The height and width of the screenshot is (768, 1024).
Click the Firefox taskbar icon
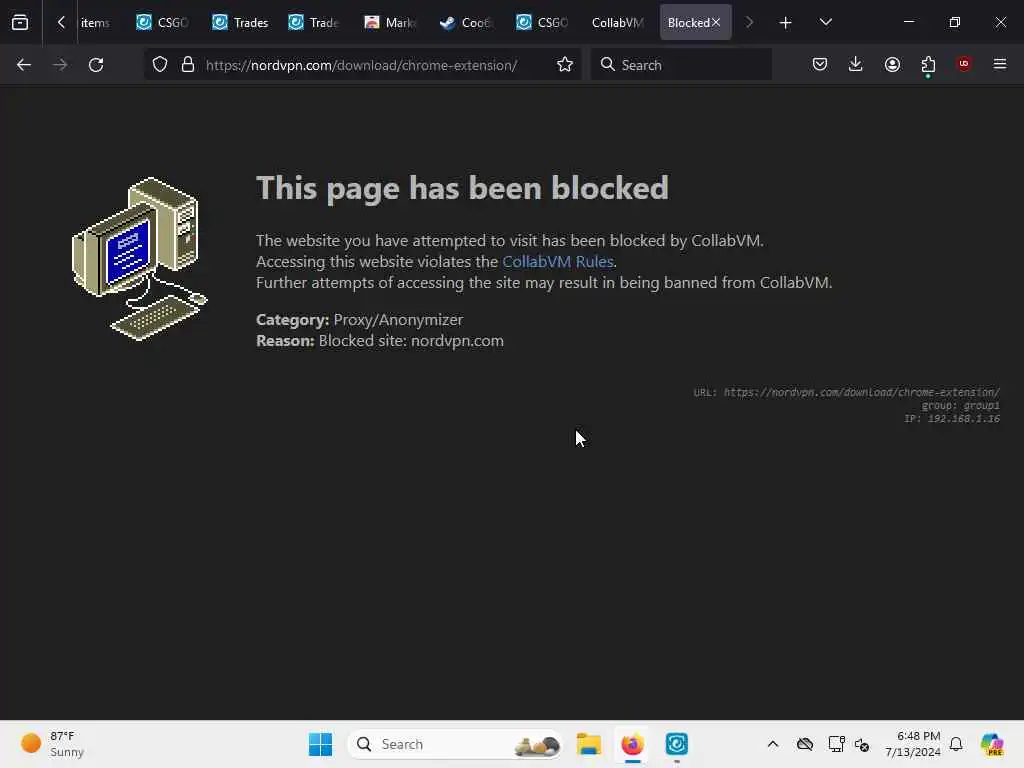tap(632, 744)
